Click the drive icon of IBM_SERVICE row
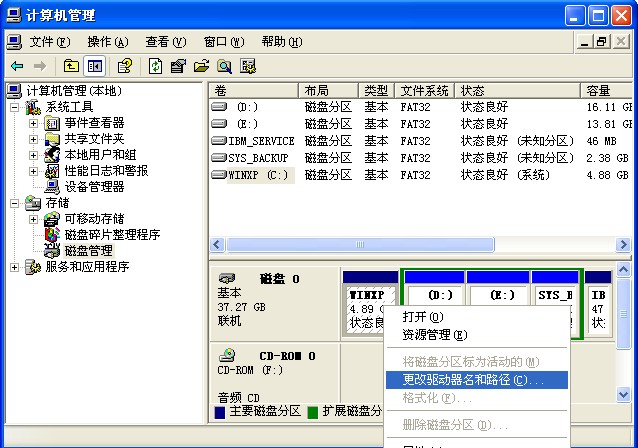The width and height of the screenshot is (638, 448). coord(219,141)
